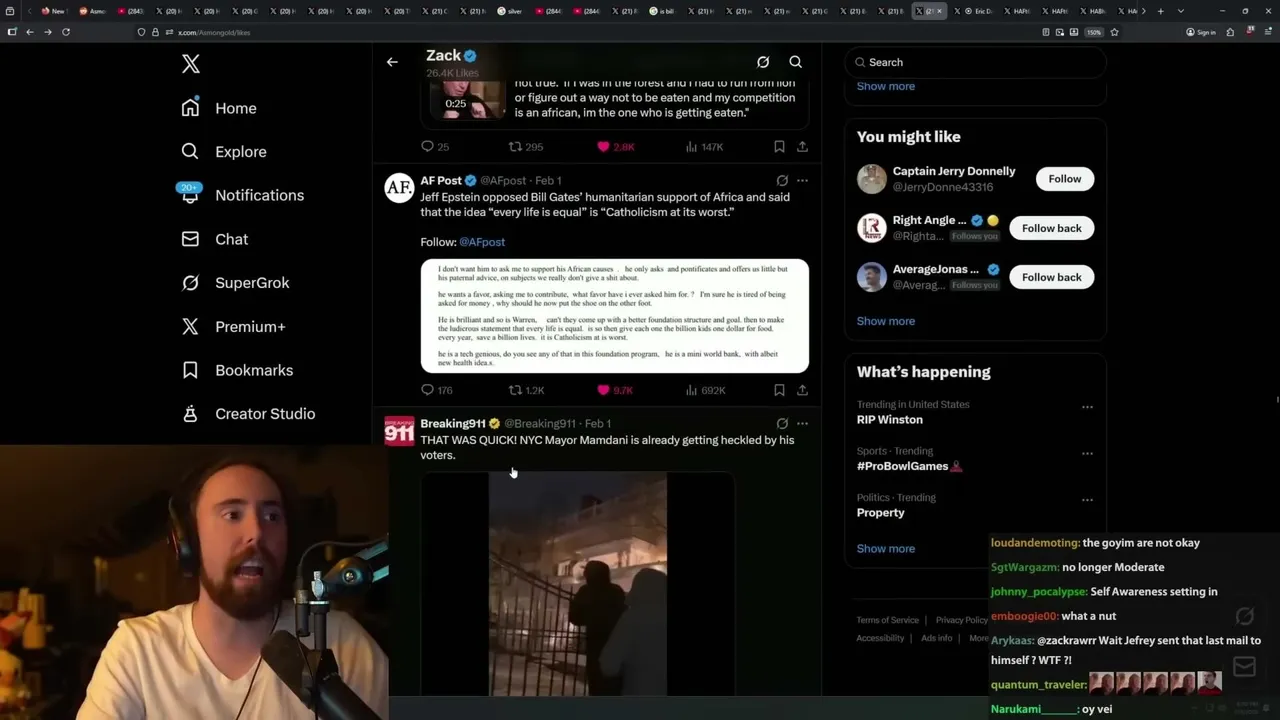Screen dimensions: 1280x720
Task: Unlike the tweet with 2.8K likes
Action: (x=616, y=147)
